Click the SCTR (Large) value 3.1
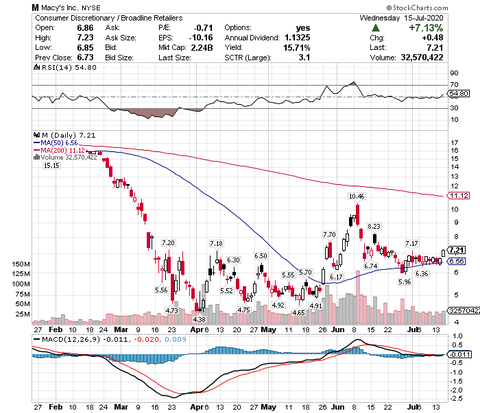Screen dimensions: 480x413 304,57
